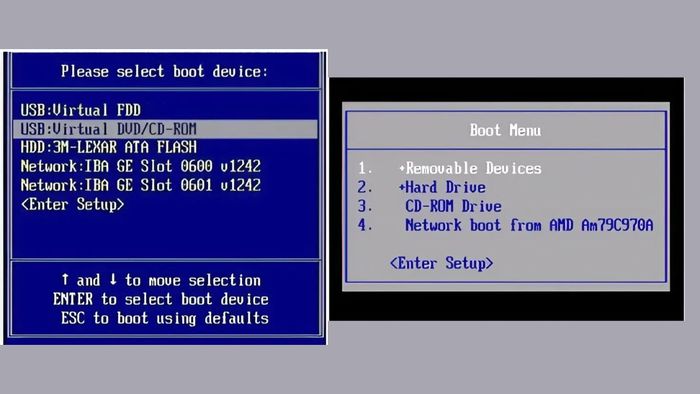This screenshot has width=700, height=394.
Task: Expand the plus sign beside Hard Drive
Action: click(x=402, y=187)
